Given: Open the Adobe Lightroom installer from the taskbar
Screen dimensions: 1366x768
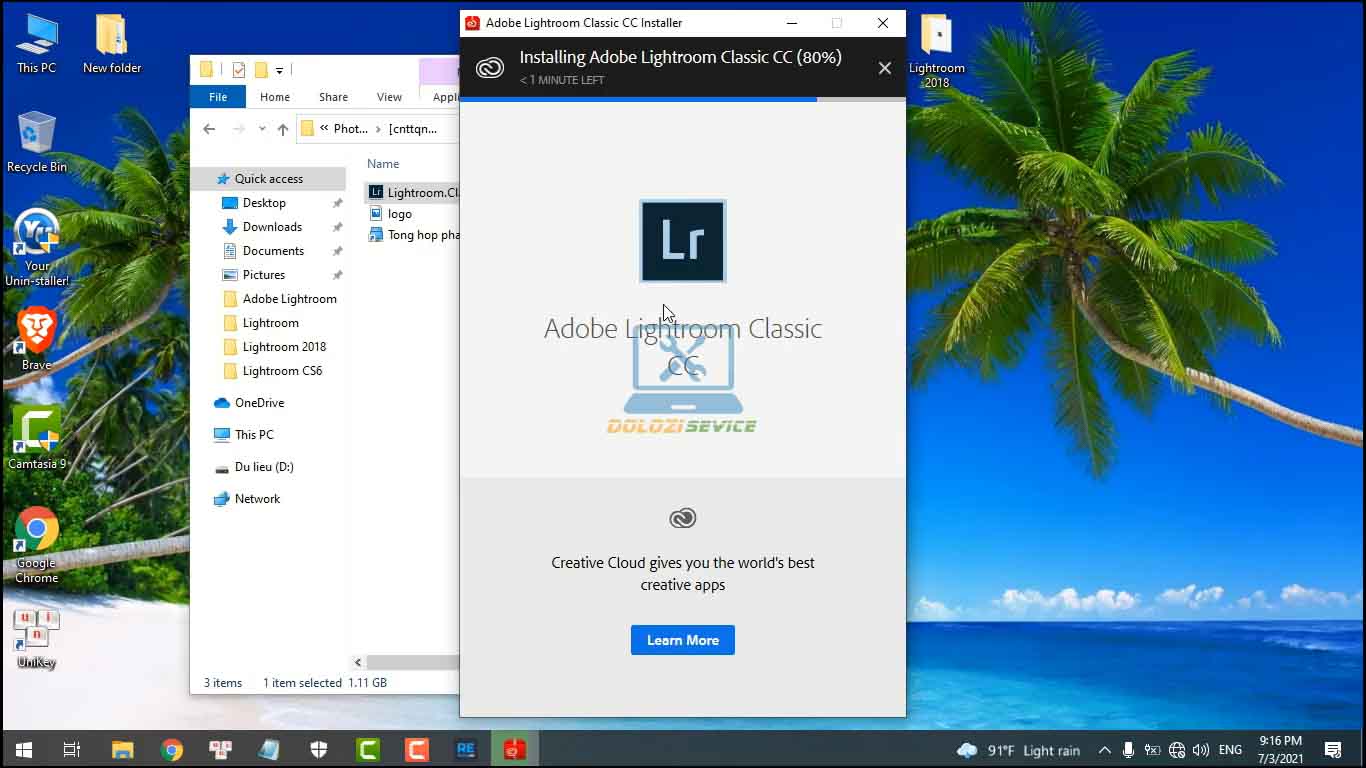Looking at the screenshot, I should click(514, 748).
